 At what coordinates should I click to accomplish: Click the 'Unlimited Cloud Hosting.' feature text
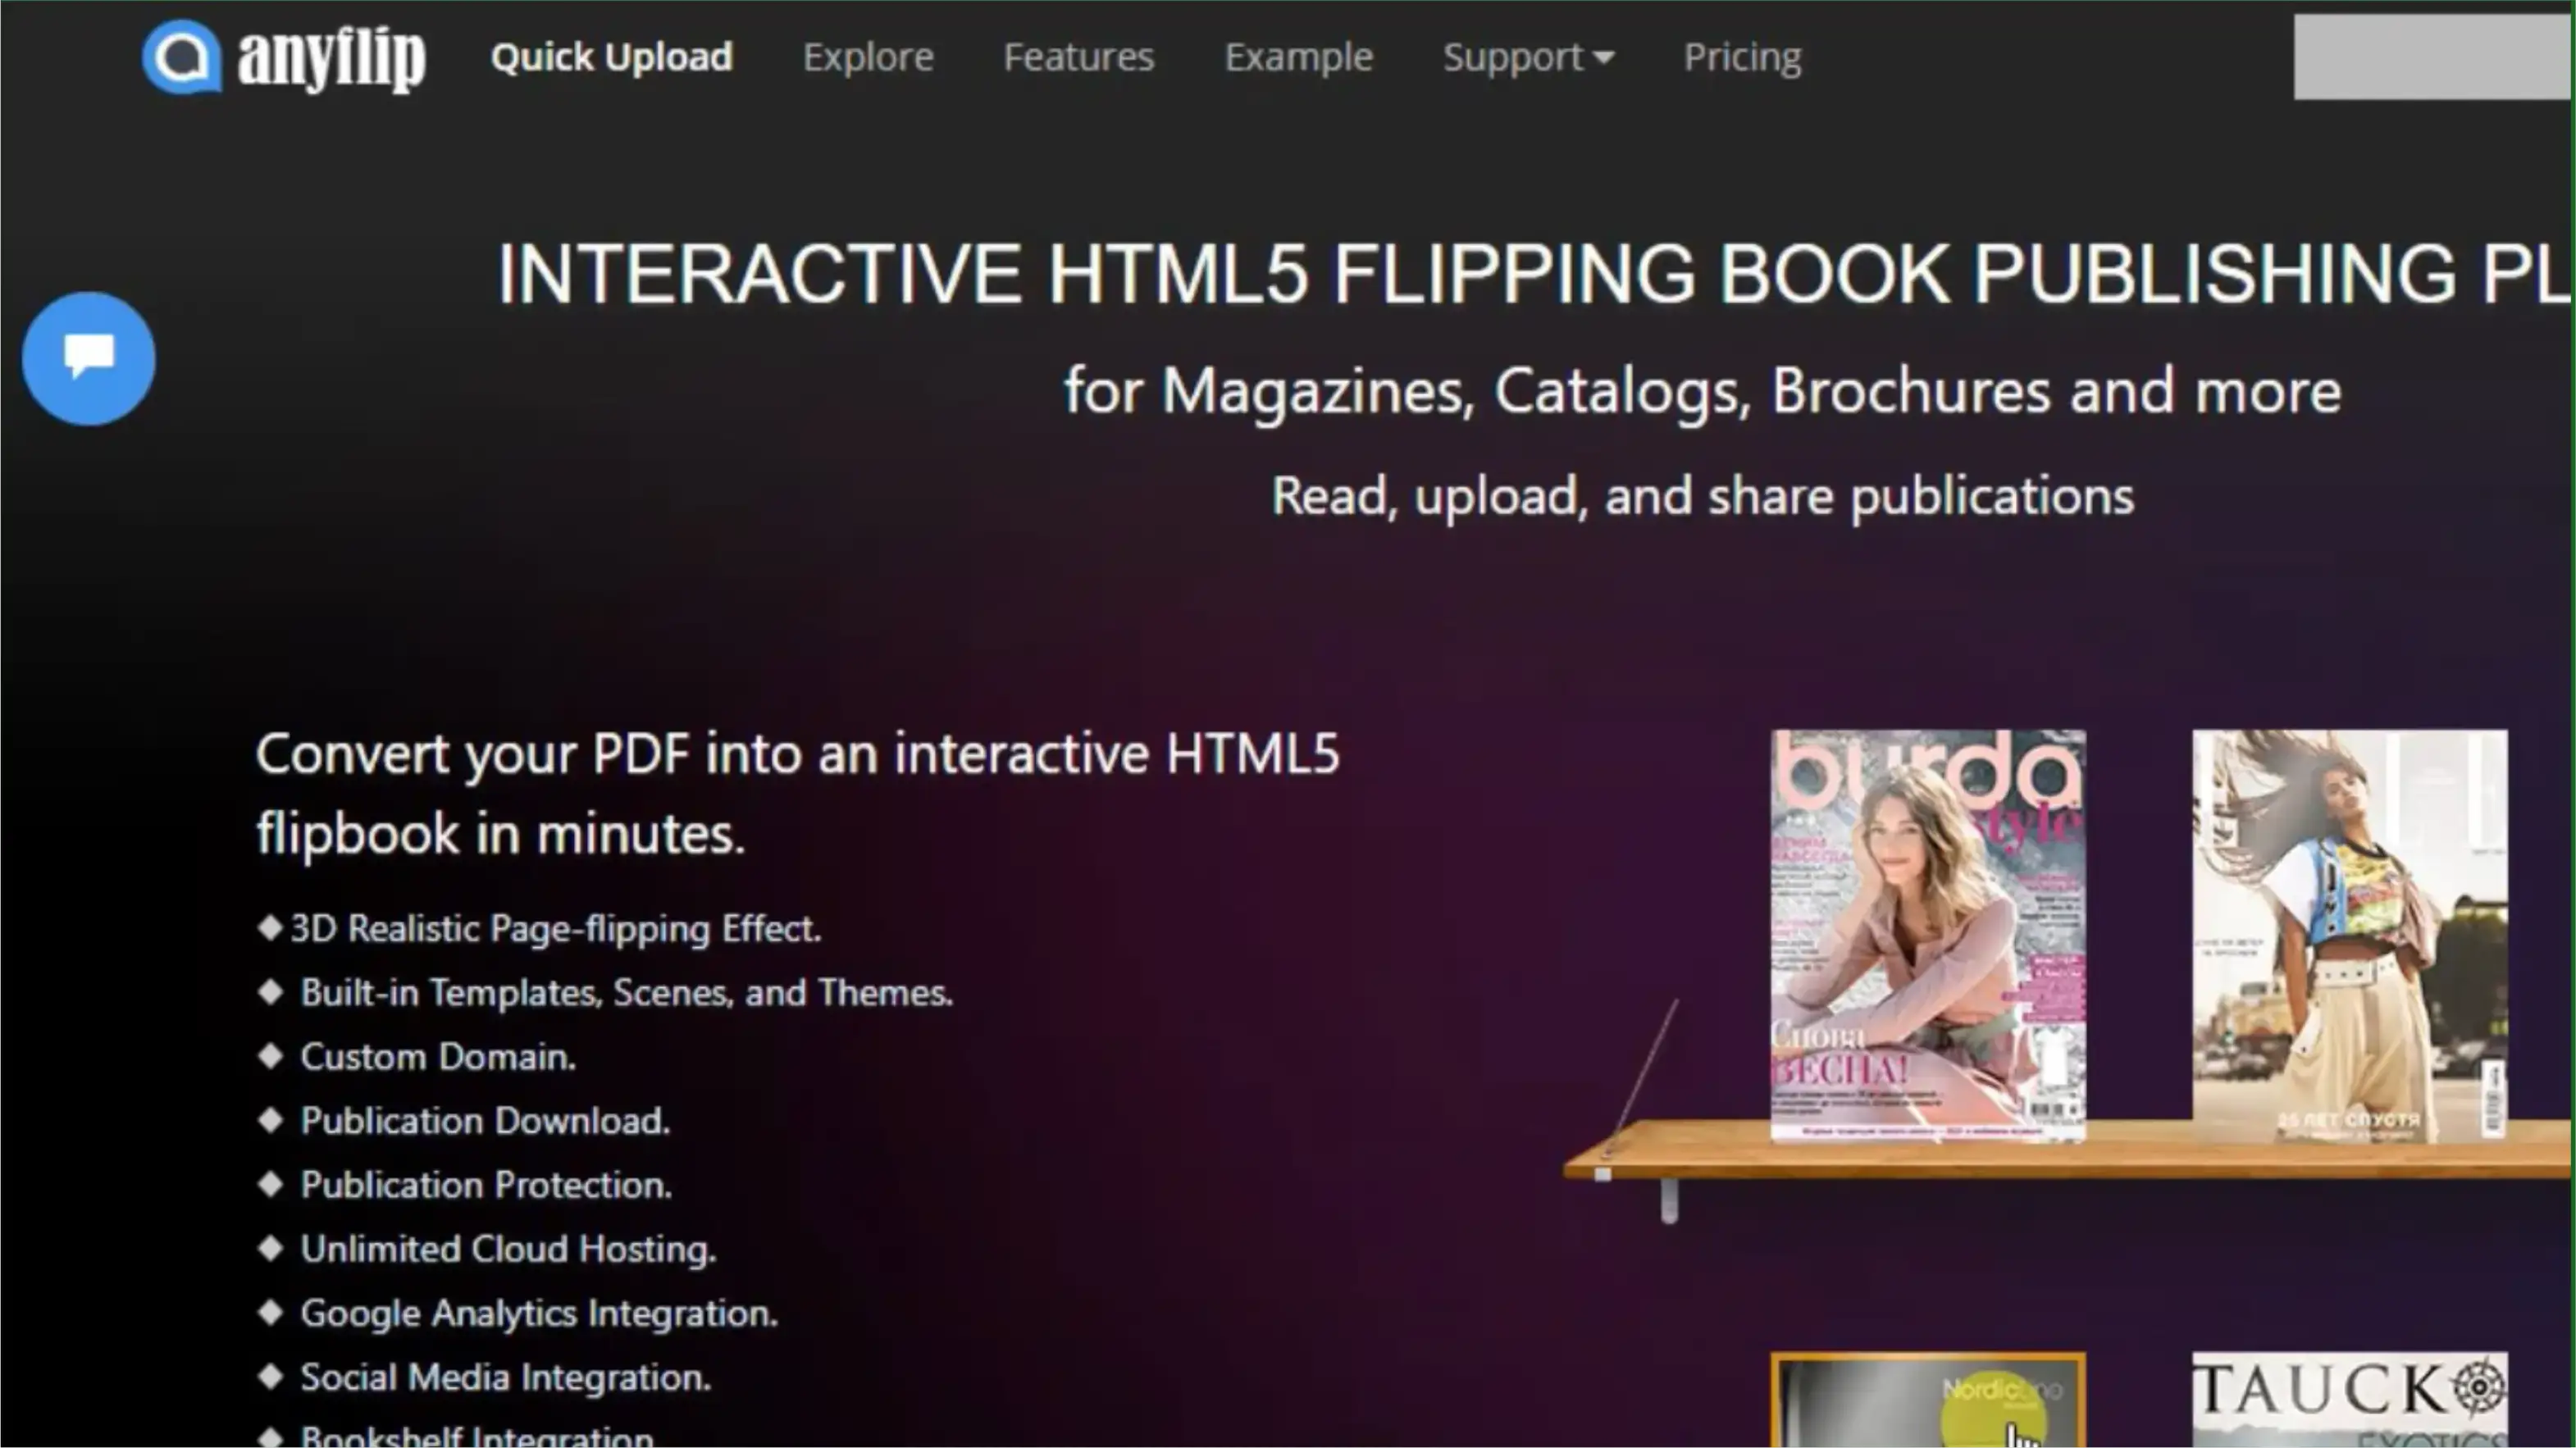coord(508,1249)
